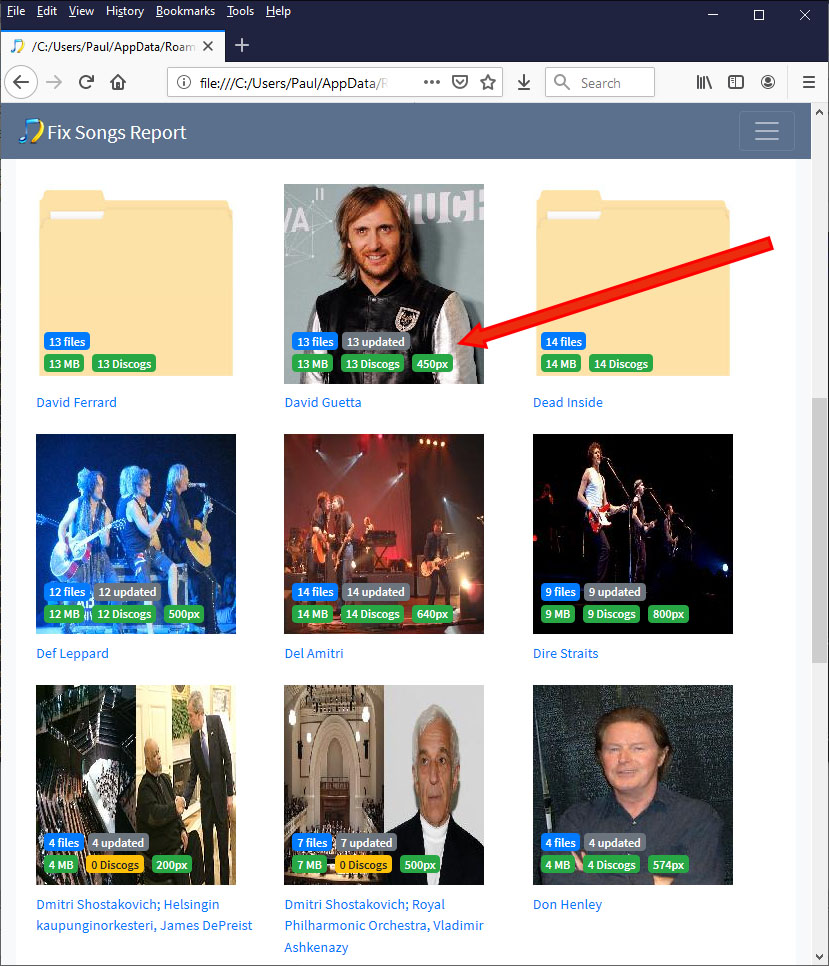Expand the Fix Songs Report navbar toggler
829x966 pixels.
[x=767, y=131]
